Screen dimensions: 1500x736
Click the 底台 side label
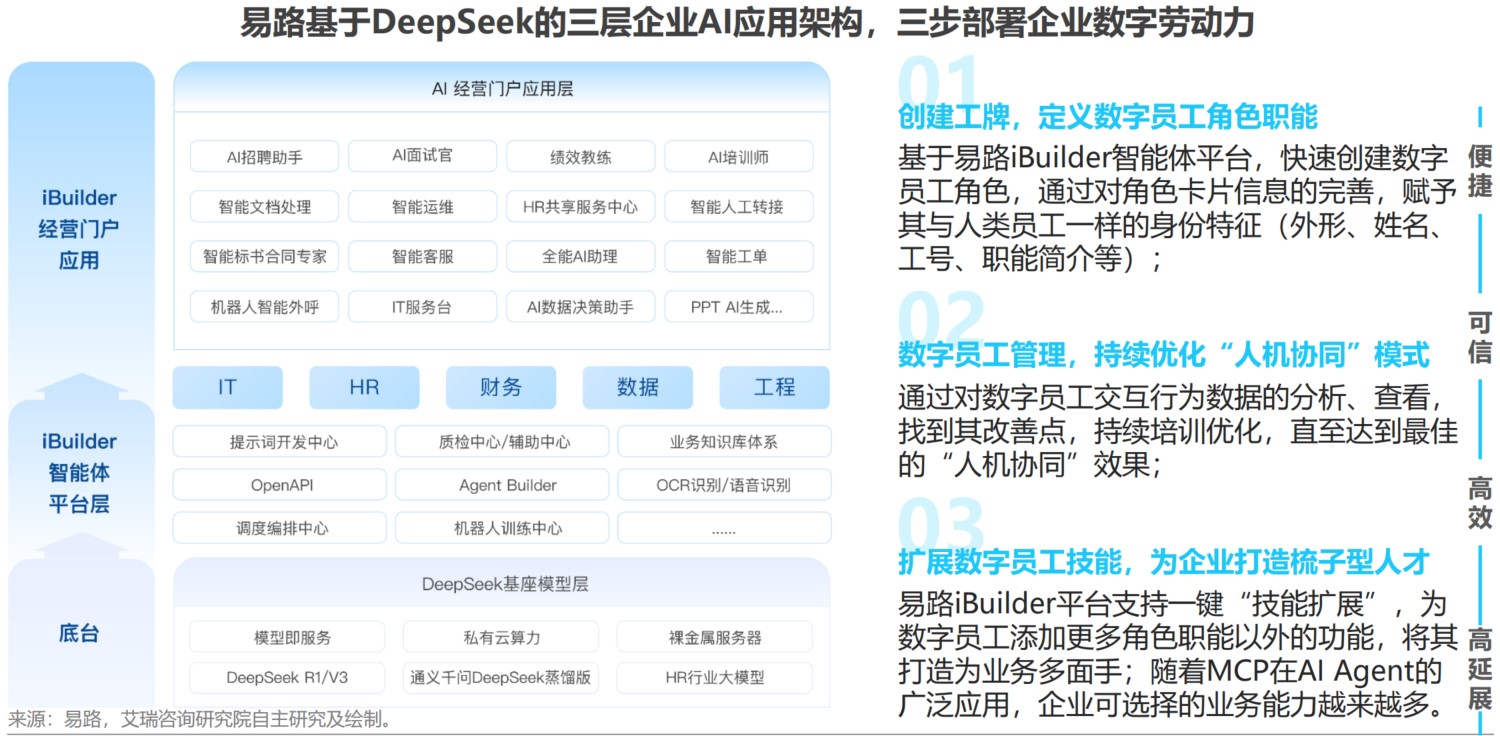[79, 633]
